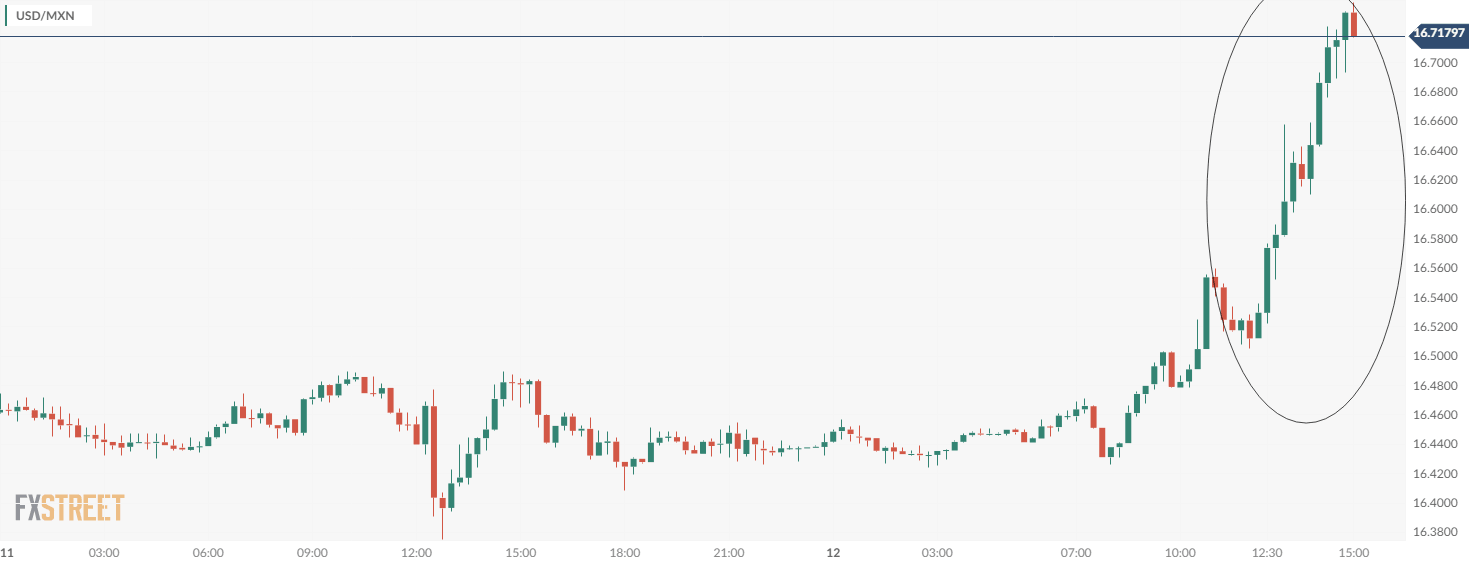Select the 06:00 time axis label

click(208, 553)
